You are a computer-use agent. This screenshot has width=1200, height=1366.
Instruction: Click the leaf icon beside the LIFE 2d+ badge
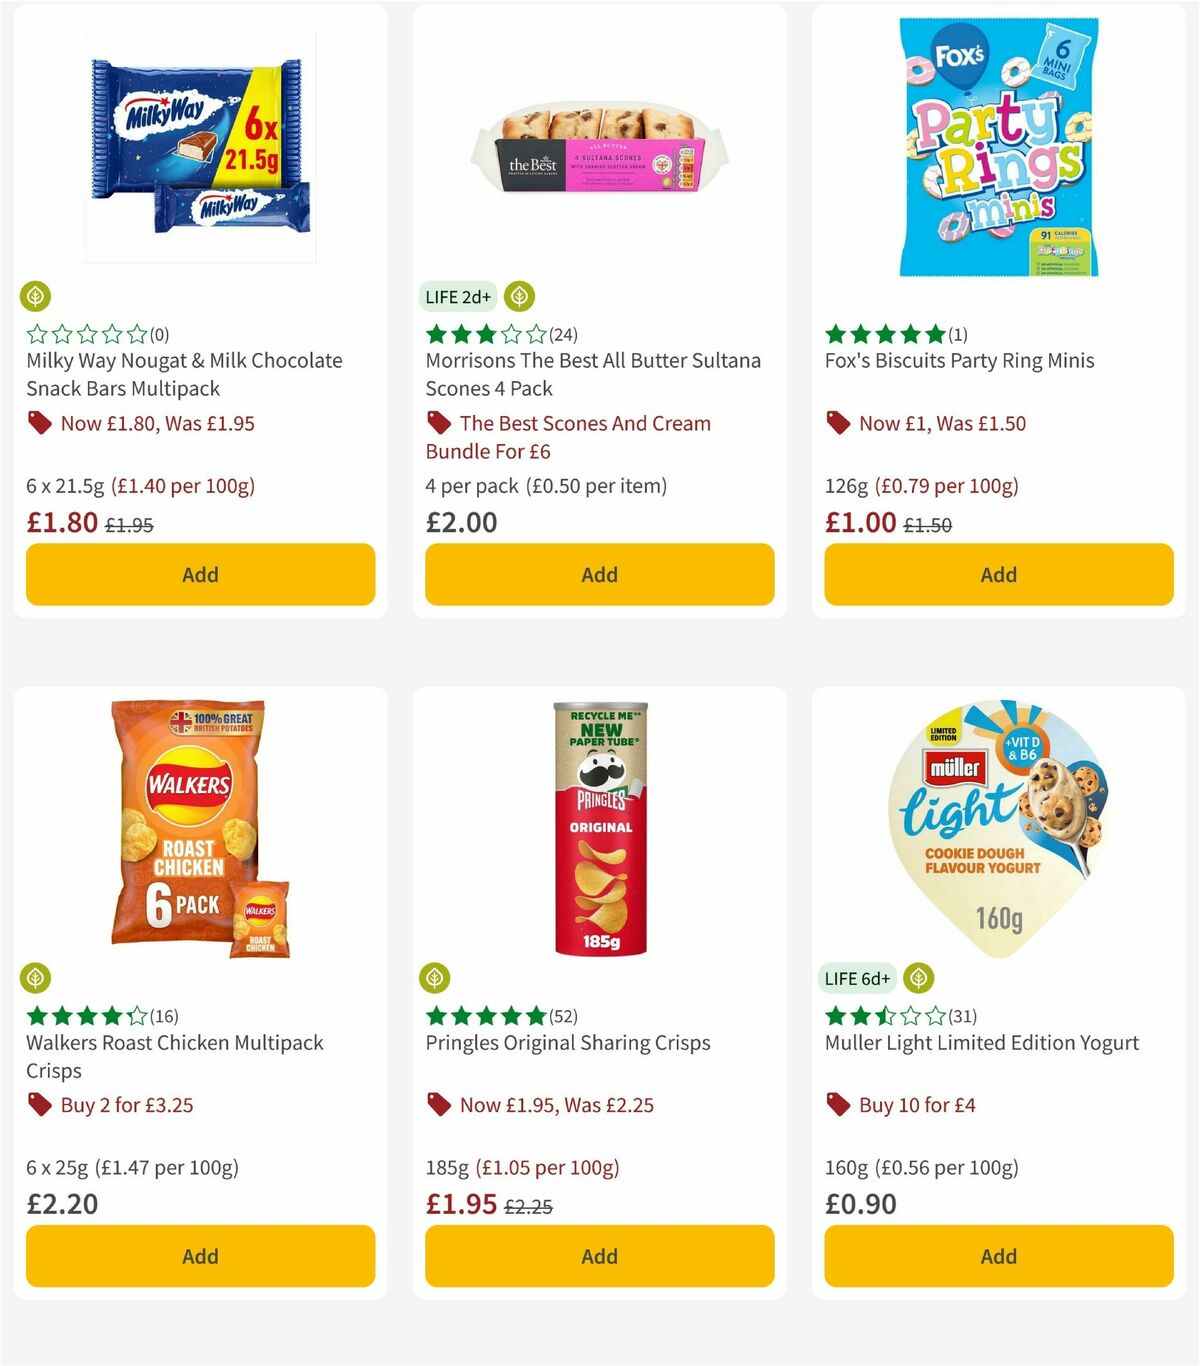tap(517, 296)
